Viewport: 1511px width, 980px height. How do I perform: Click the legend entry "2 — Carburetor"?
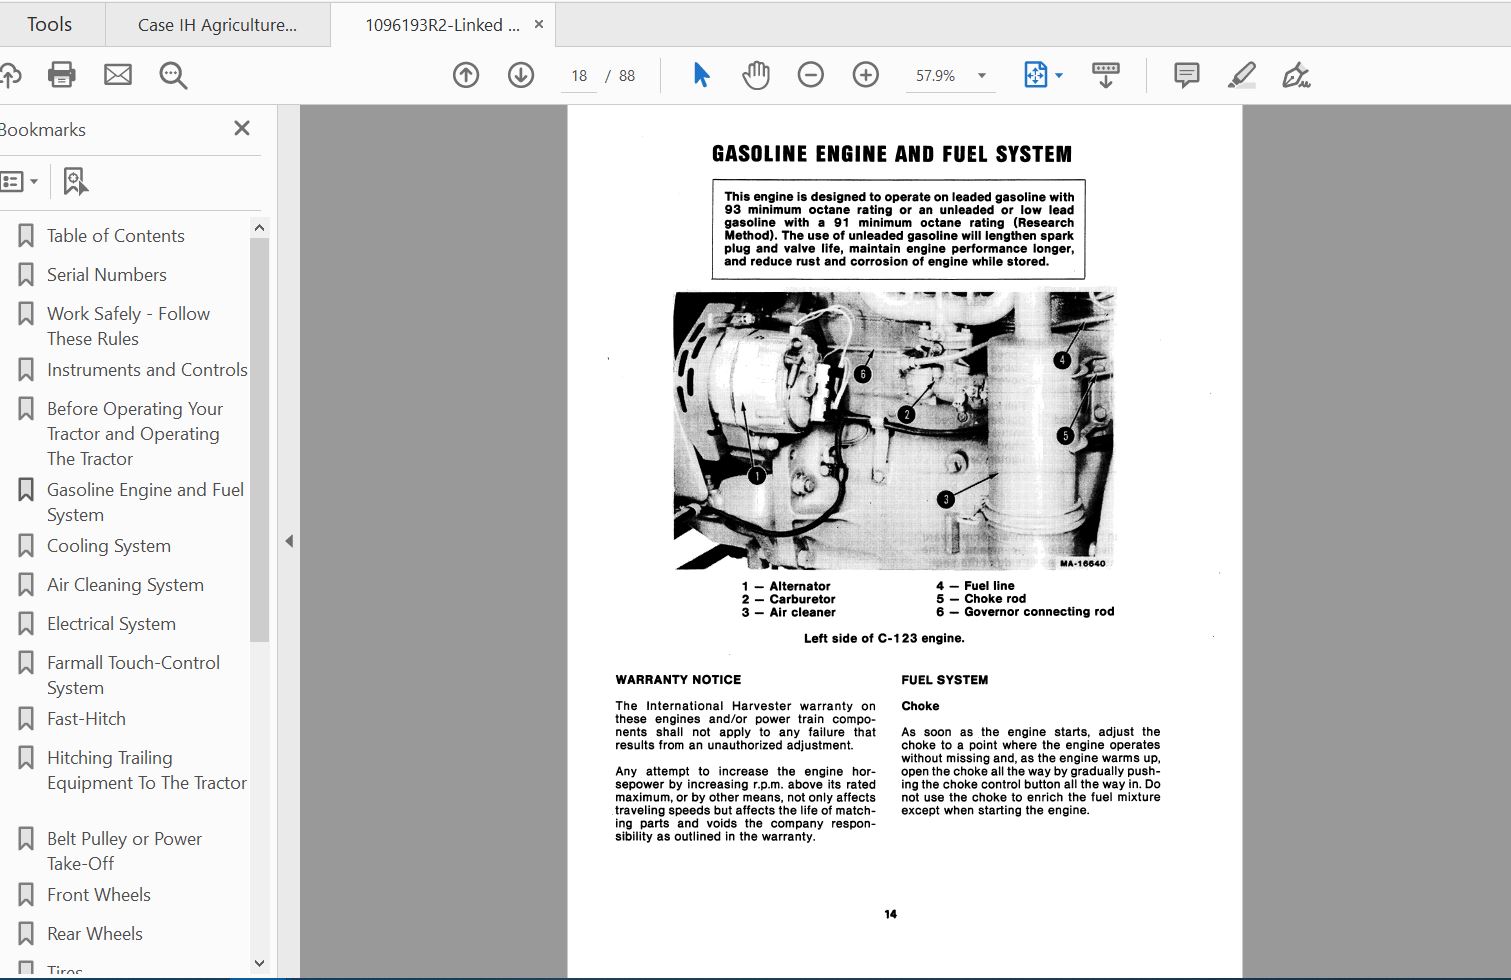(788, 599)
